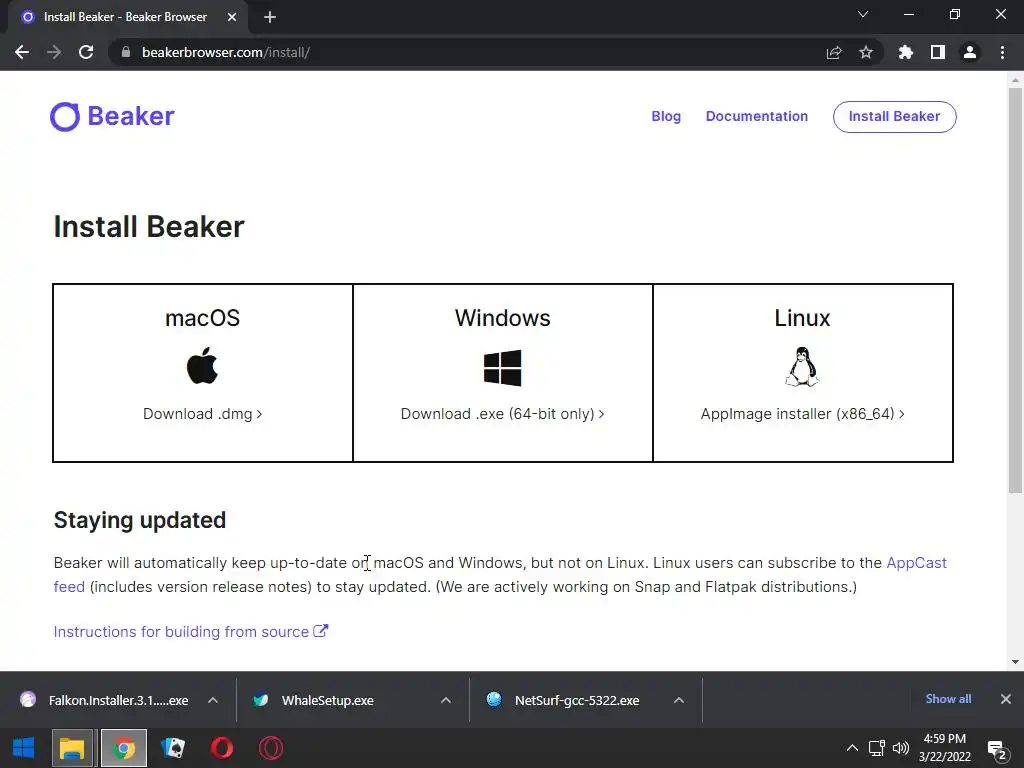Open the Windows Start menu
1024x768 pixels.
pos(24,748)
